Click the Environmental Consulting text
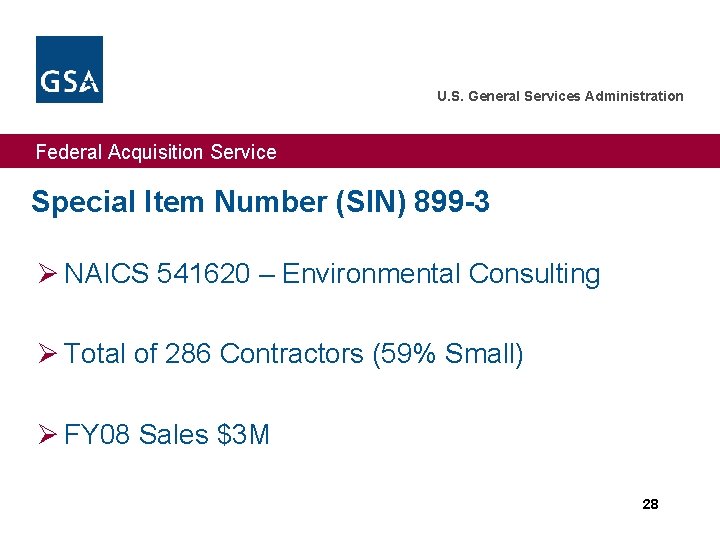The width and height of the screenshot is (720, 540). (441, 274)
